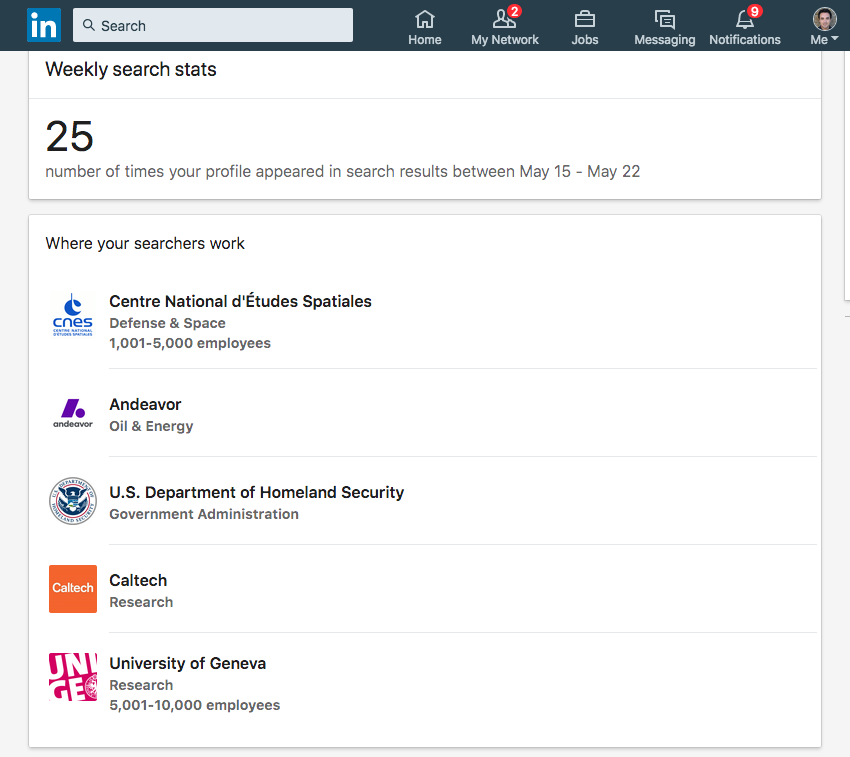Click "1,001-5,000 employees" text
Screen dimensions: 850x757
(x=190, y=343)
